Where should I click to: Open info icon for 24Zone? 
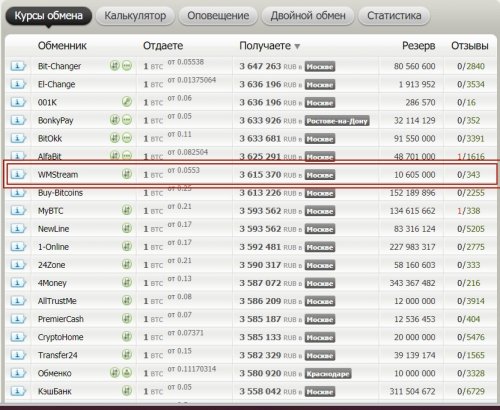18,264
